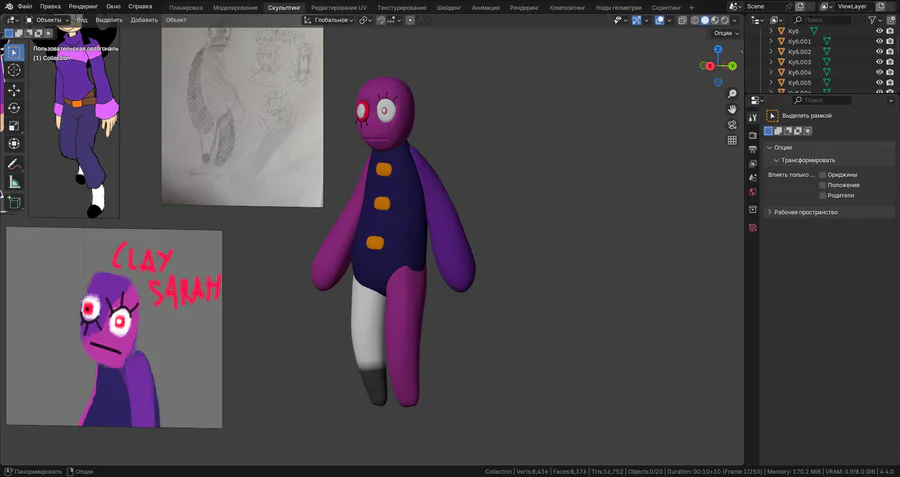This screenshot has height=477, width=900.
Task: Open the Output properties tab
Action: point(753,149)
